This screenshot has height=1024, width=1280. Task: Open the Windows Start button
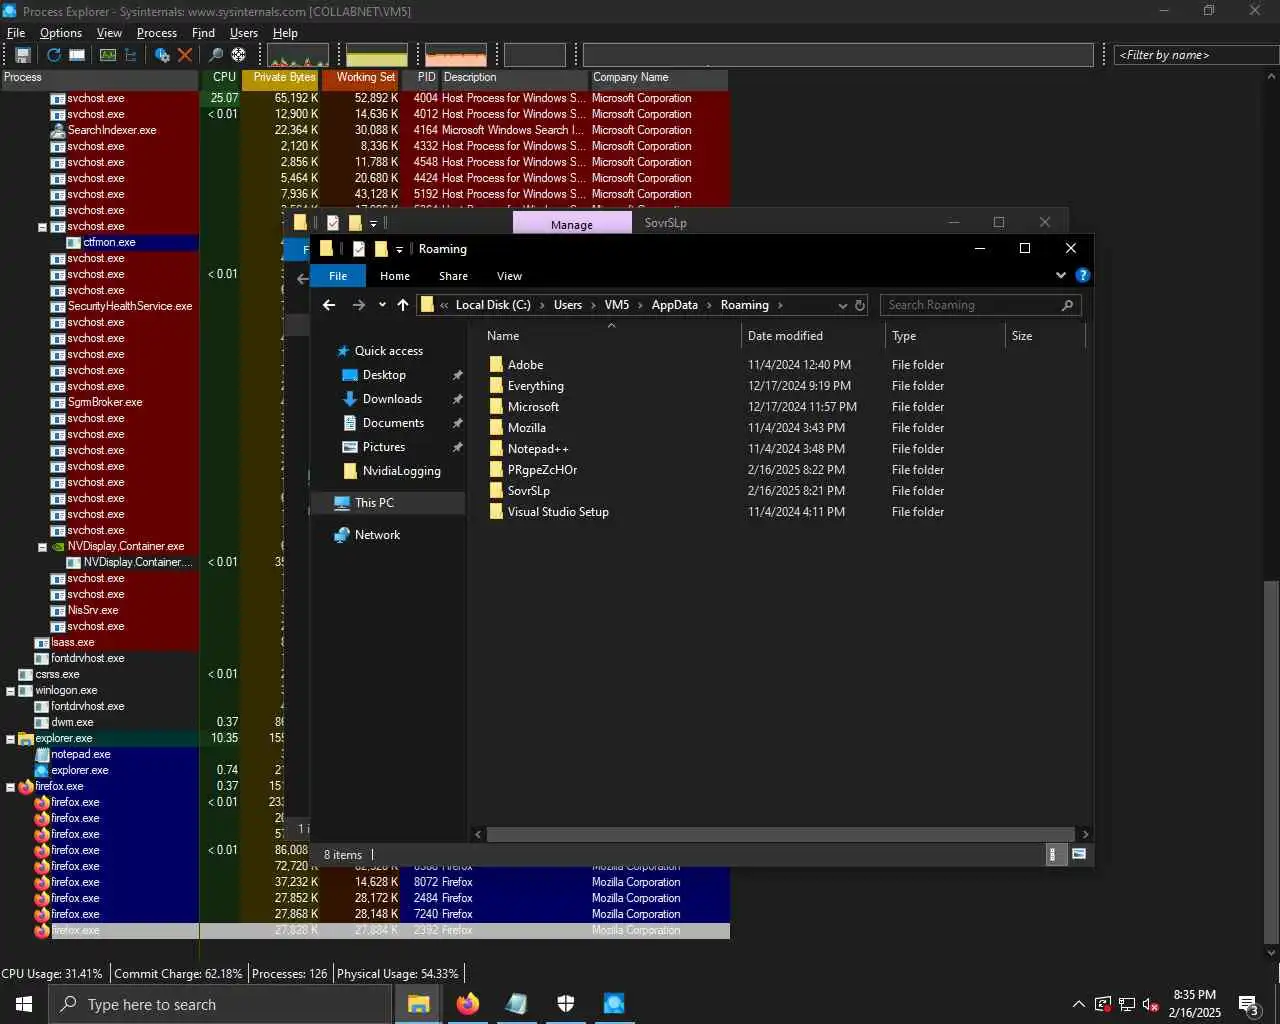[24, 1004]
